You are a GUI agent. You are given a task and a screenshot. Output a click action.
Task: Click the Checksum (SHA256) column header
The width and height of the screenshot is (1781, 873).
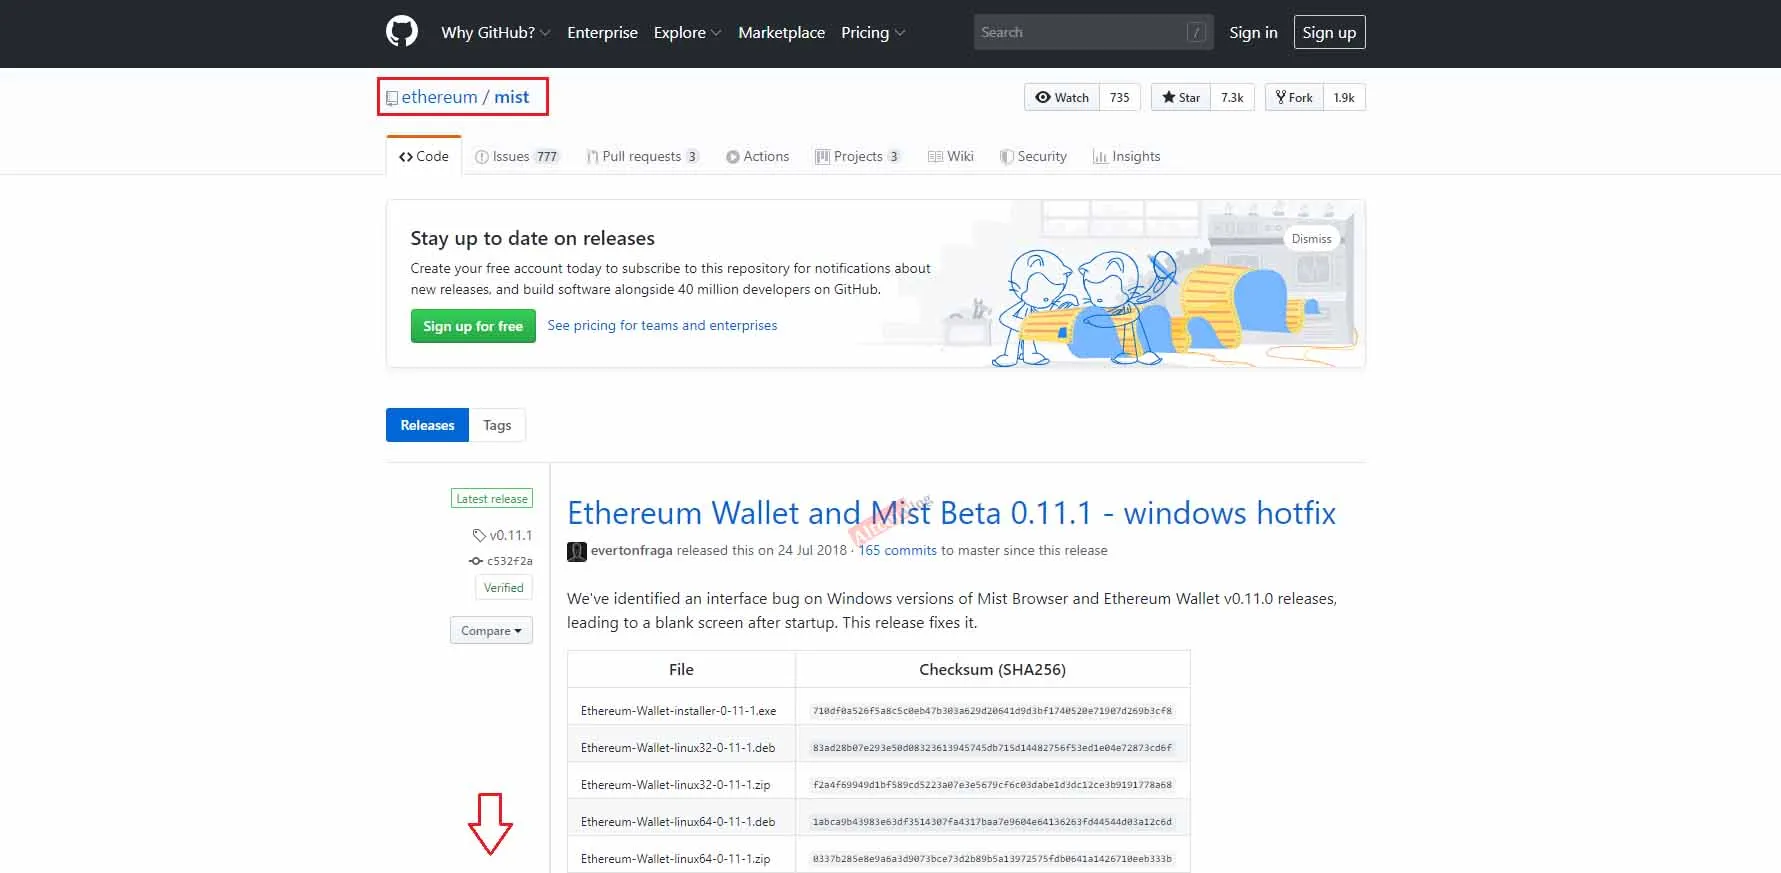[x=992, y=669]
